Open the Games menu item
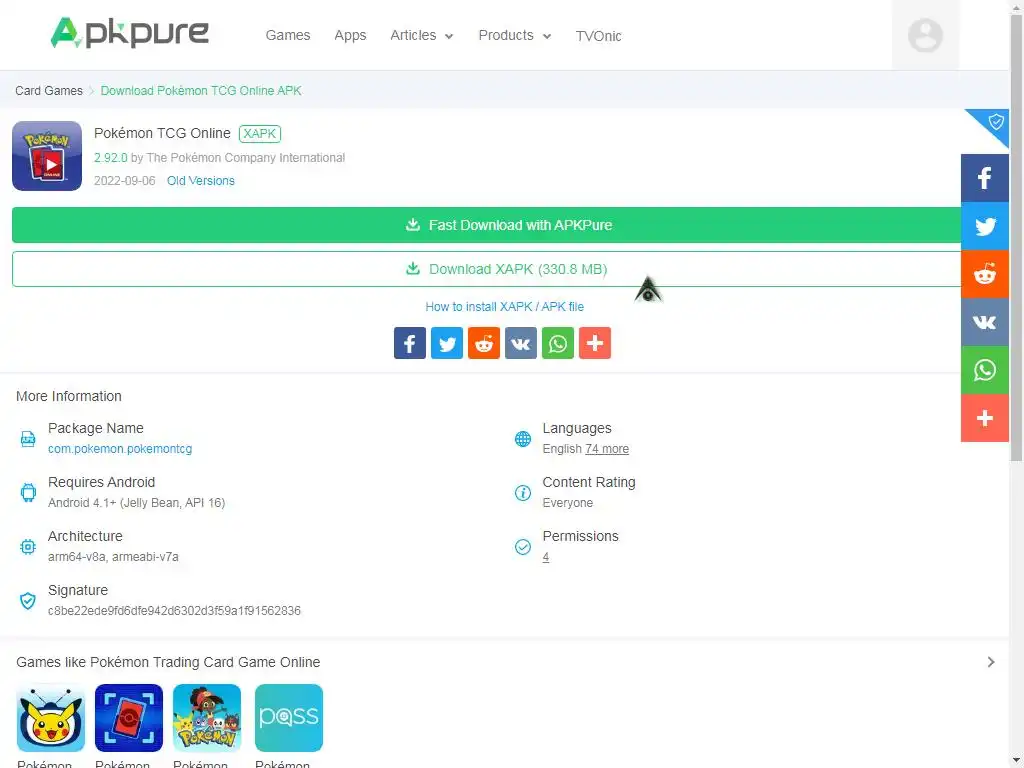 [287, 35]
